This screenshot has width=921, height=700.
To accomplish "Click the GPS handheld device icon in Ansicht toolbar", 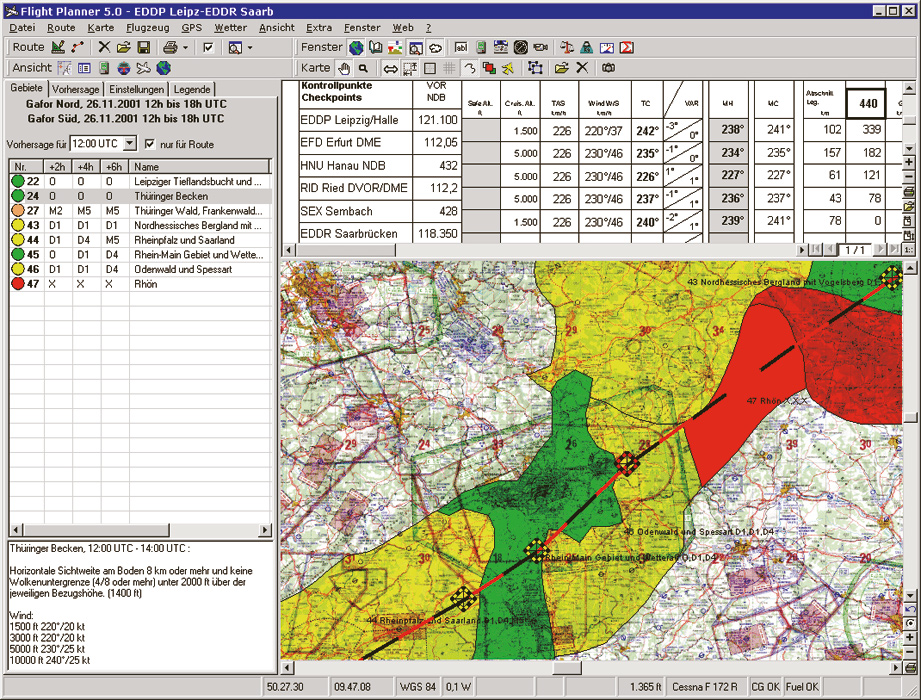I will [104, 69].
